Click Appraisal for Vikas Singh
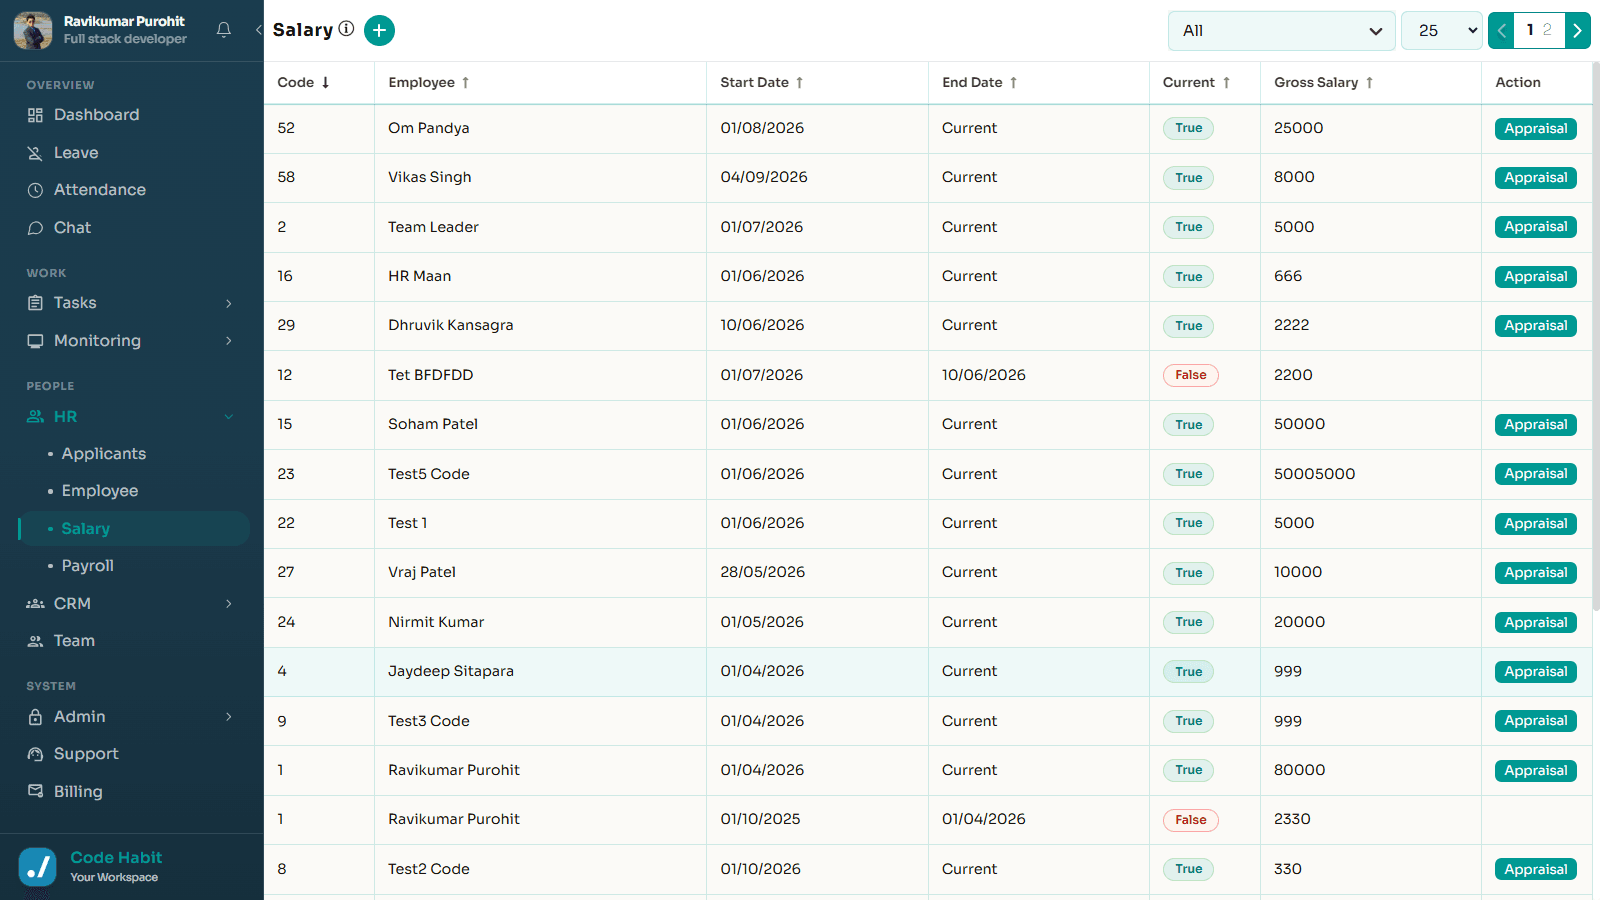Viewport: 1600px width, 900px height. pos(1536,178)
